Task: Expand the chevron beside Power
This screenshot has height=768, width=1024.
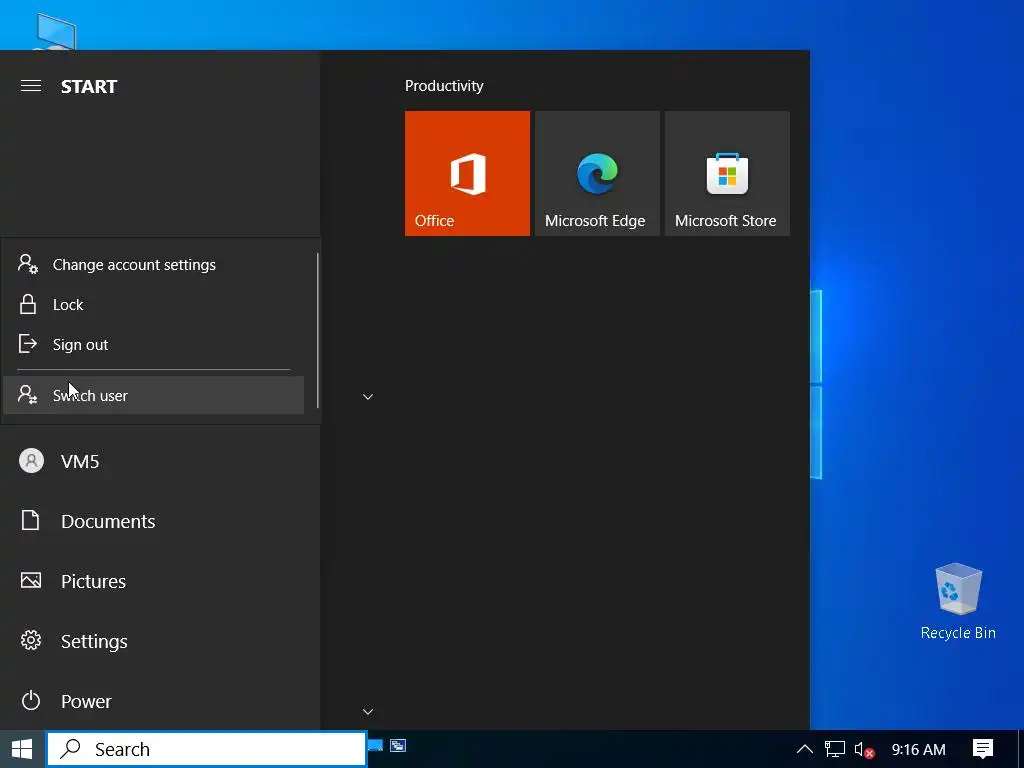Action: pyautogui.click(x=368, y=711)
